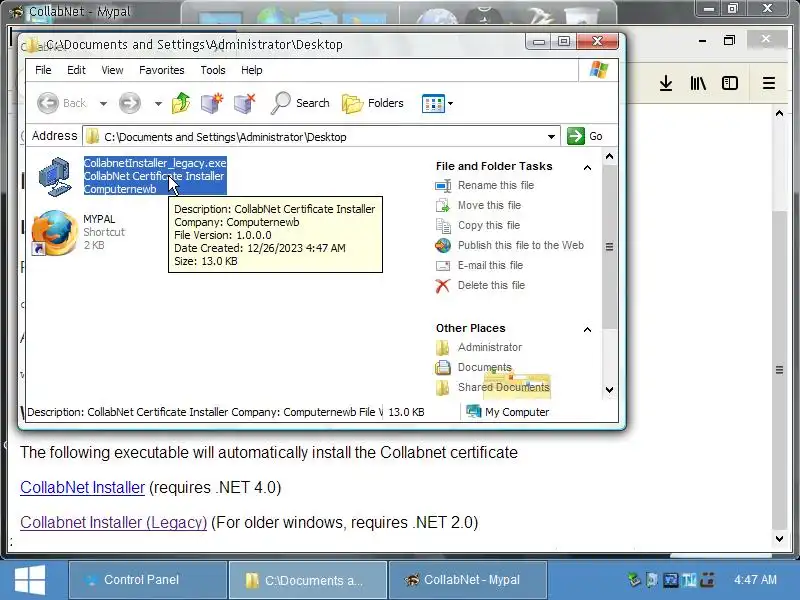The image size is (800, 600).
Task: Toggle the Folders pane
Action: (x=373, y=103)
